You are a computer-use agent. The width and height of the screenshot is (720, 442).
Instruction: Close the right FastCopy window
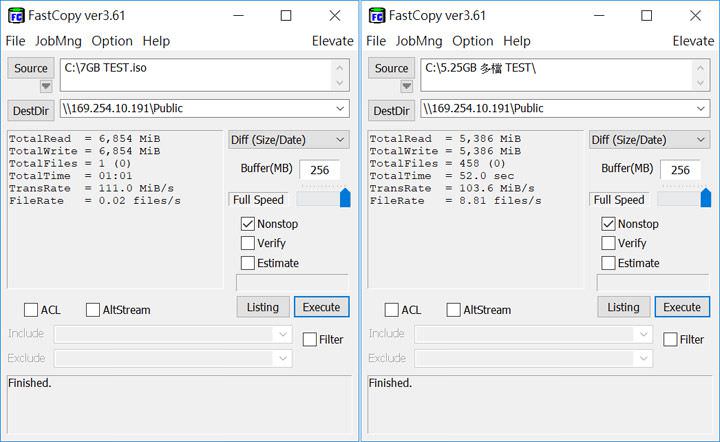pyautogui.click(x=695, y=16)
